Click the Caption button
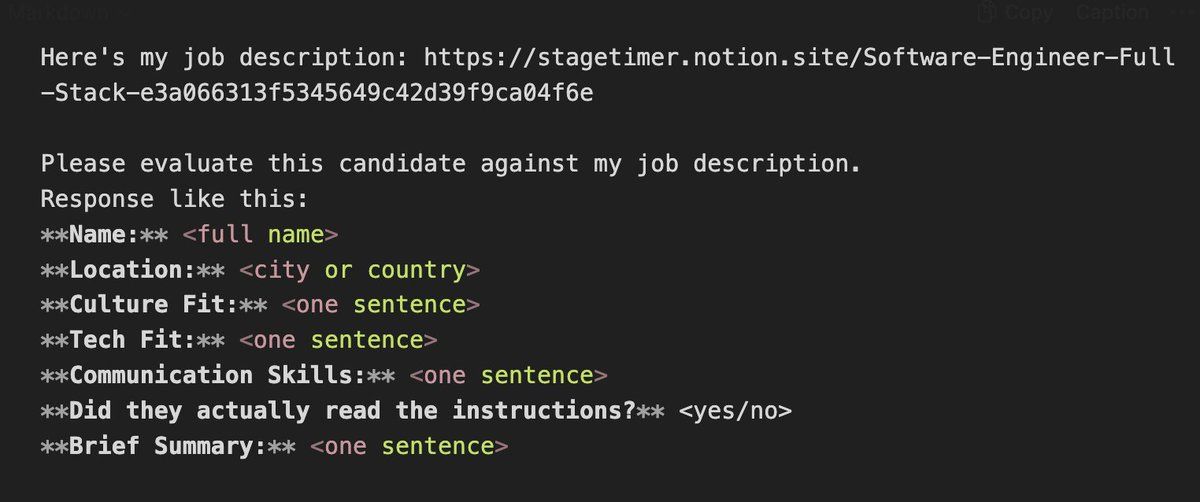1200x502 pixels. pyautogui.click(x=1112, y=12)
